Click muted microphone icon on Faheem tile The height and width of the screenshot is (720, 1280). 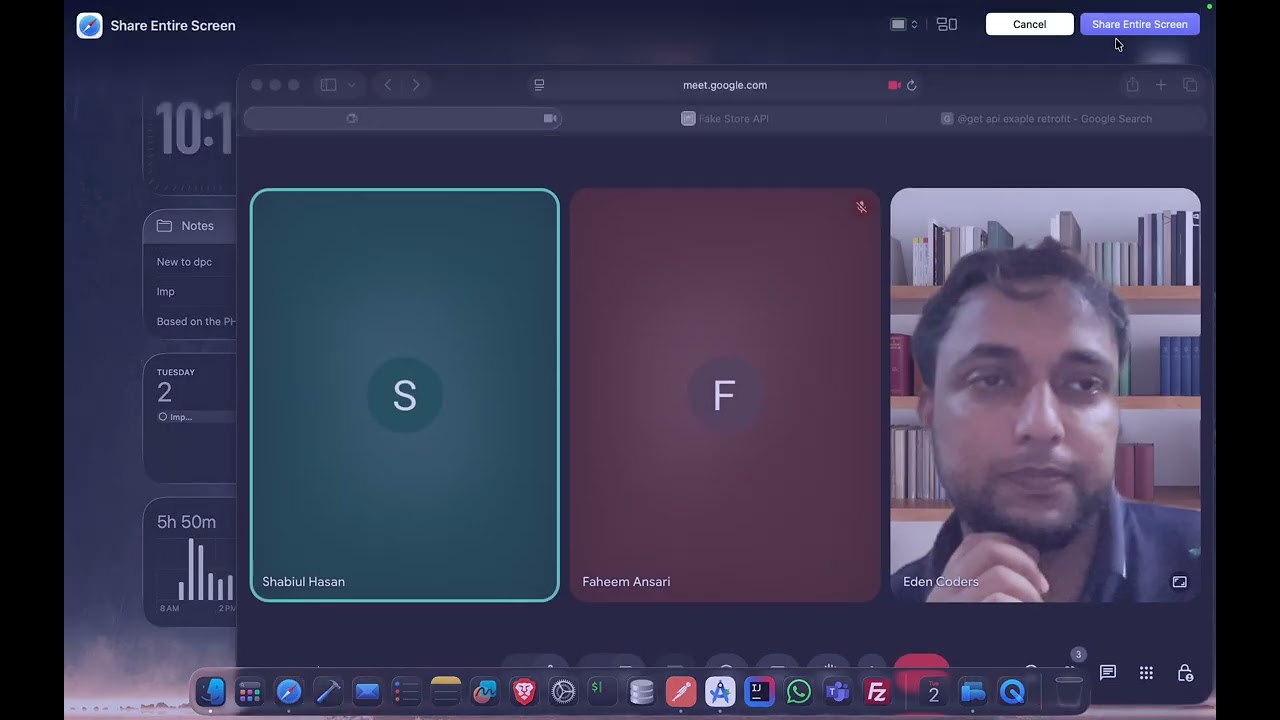point(860,207)
